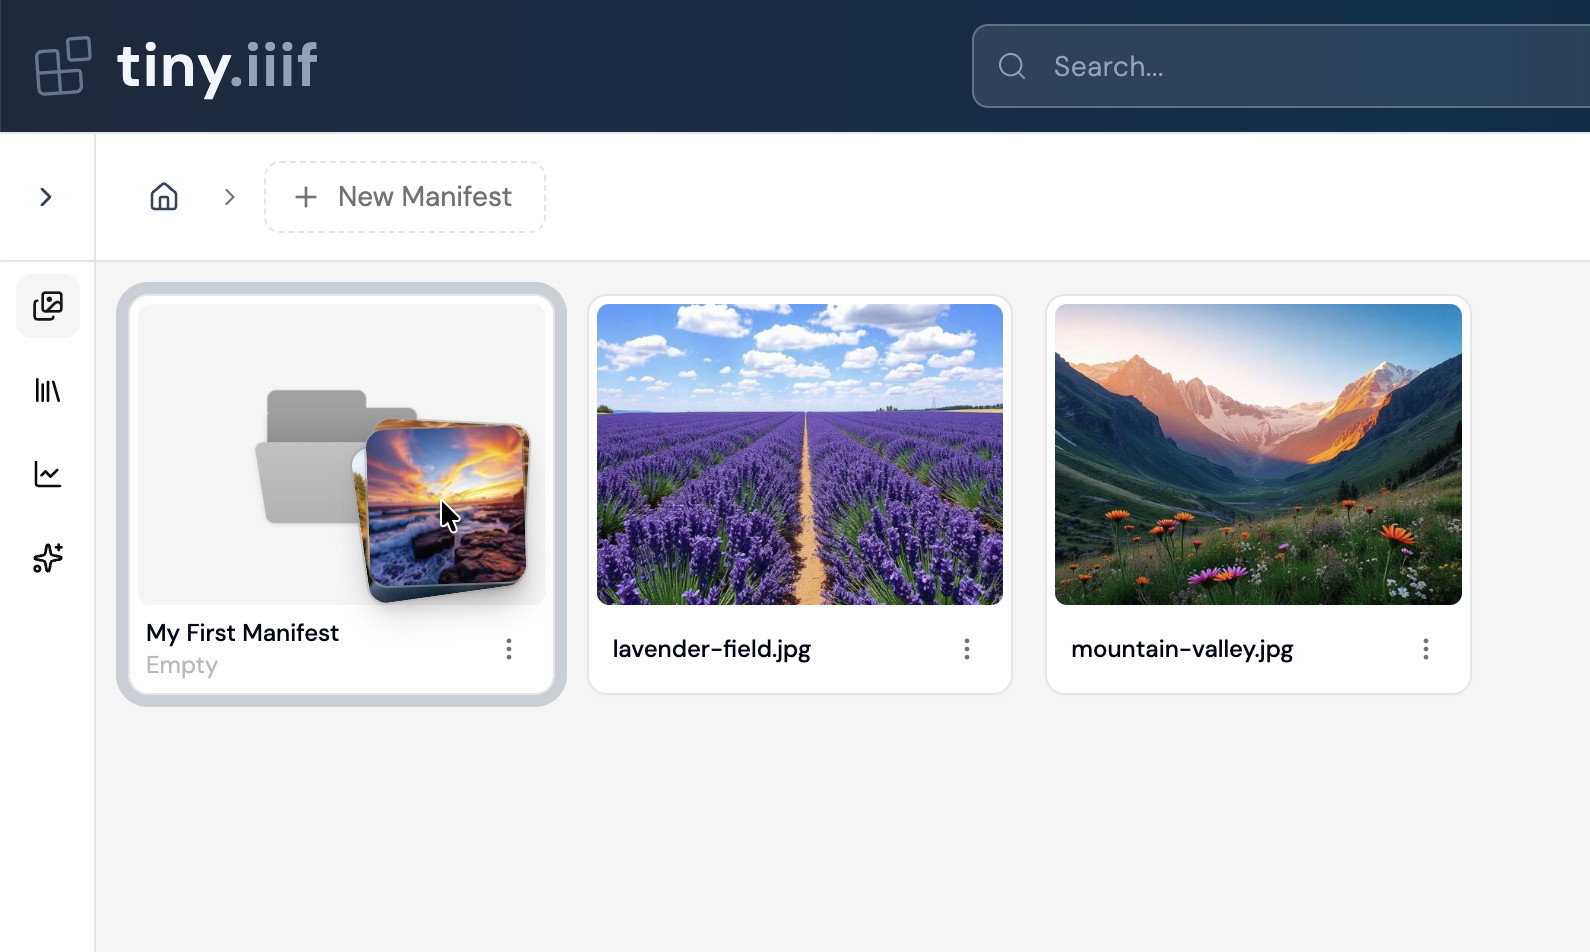The width and height of the screenshot is (1590, 952).
Task: Expand the left sidebar with the chevron
Action: click(46, 197)
